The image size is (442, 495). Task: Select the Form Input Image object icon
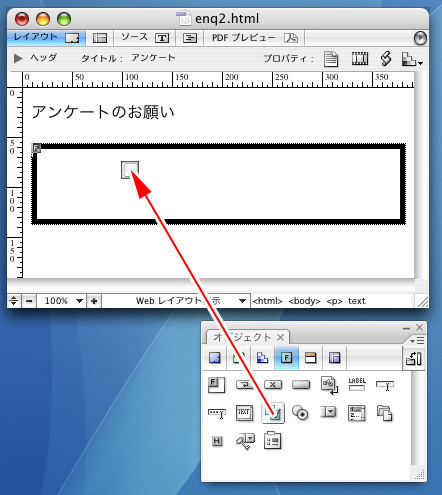(329, 385)
